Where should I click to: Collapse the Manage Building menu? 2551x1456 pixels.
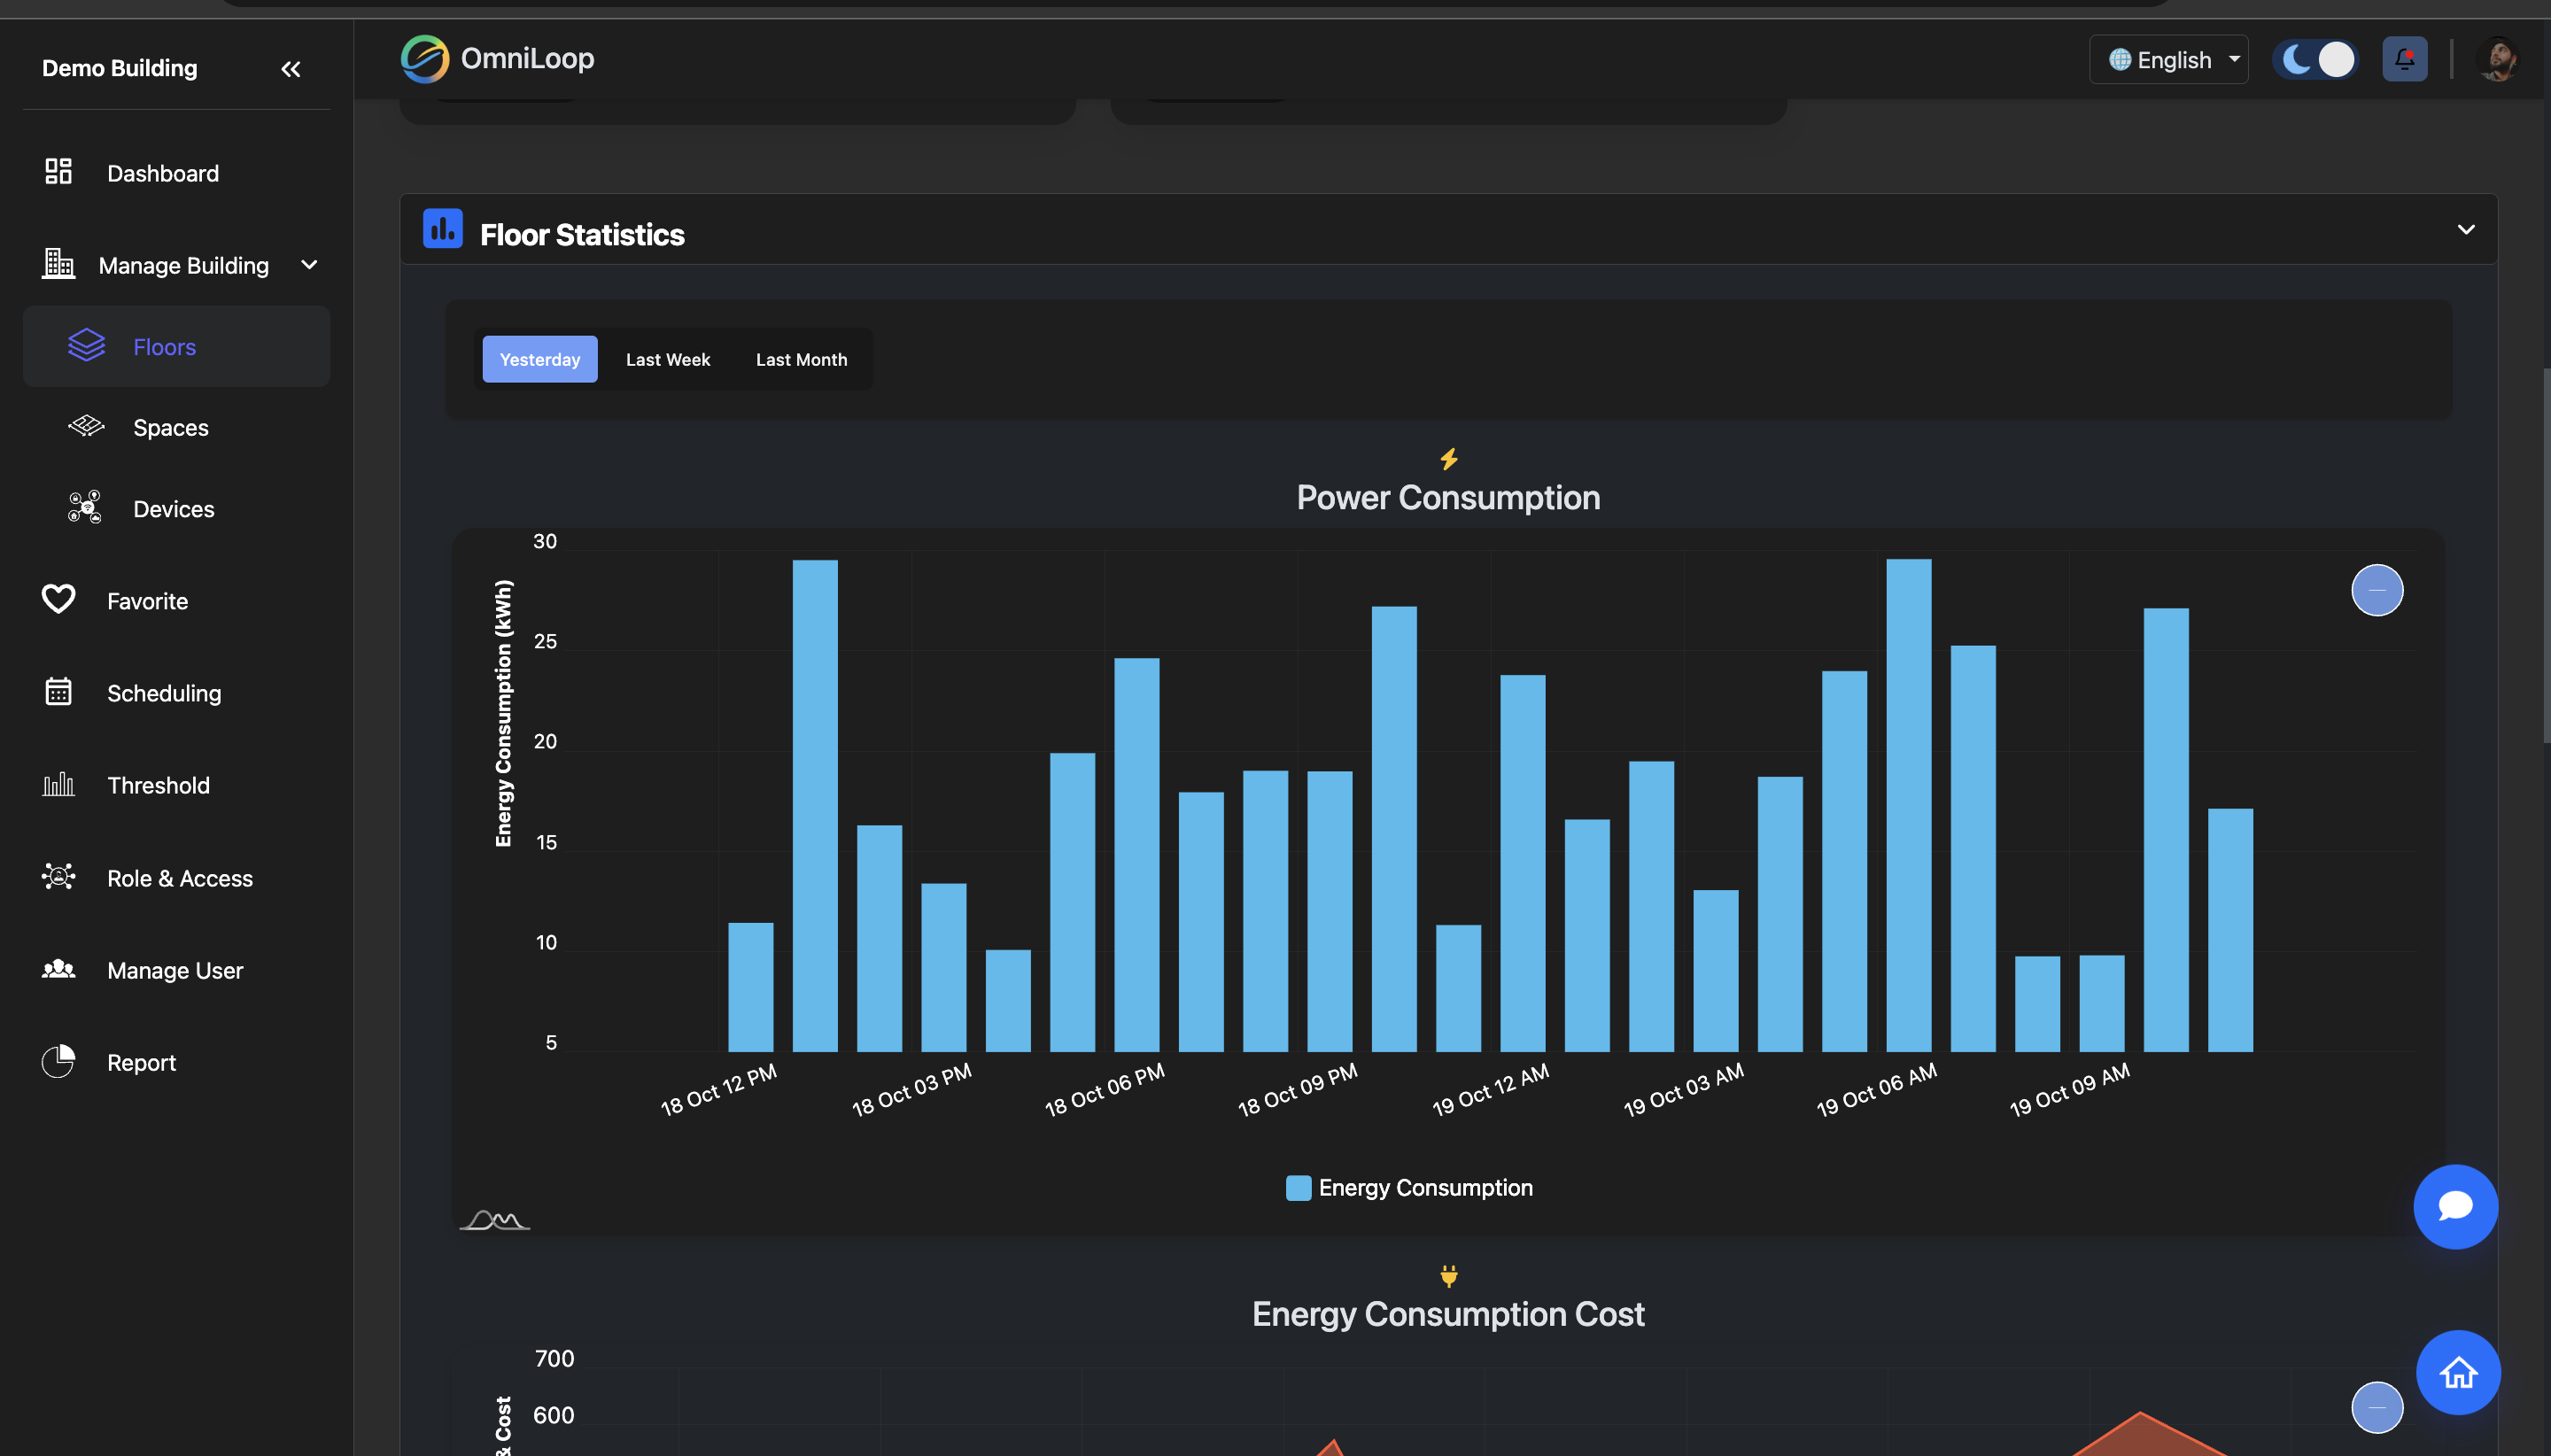click(x=309, y=265)
